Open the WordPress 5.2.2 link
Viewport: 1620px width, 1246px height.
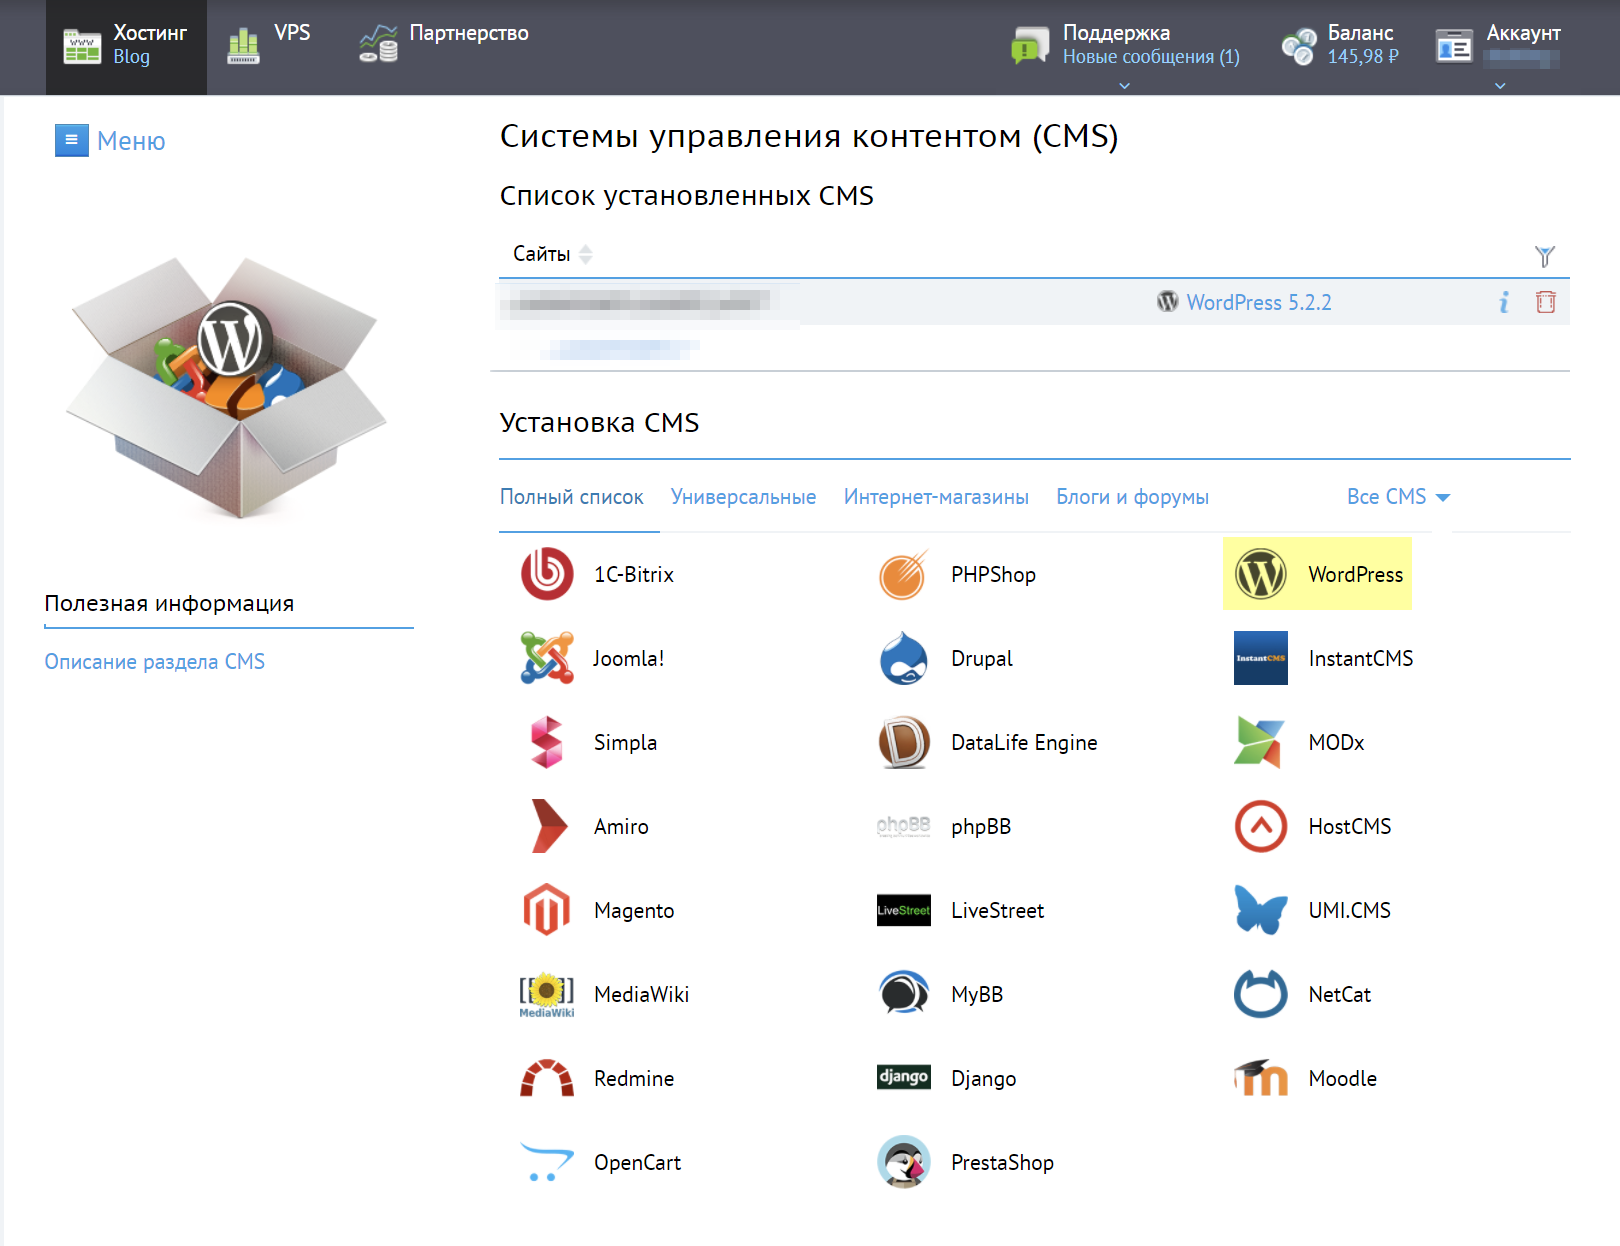1259,302
